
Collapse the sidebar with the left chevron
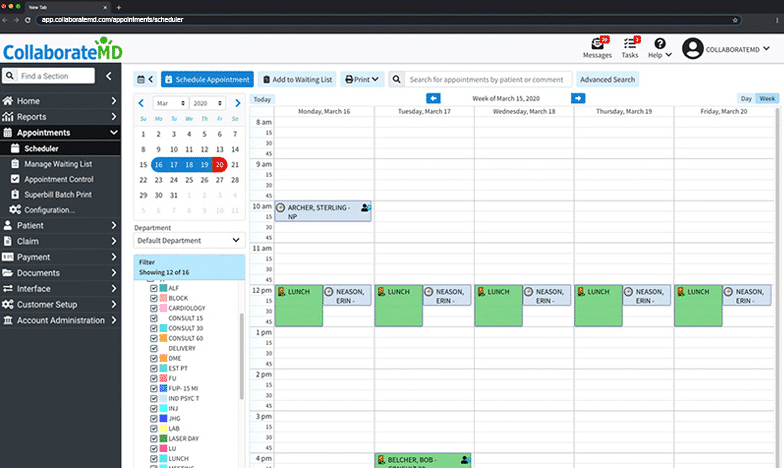[x=108, y=76]
